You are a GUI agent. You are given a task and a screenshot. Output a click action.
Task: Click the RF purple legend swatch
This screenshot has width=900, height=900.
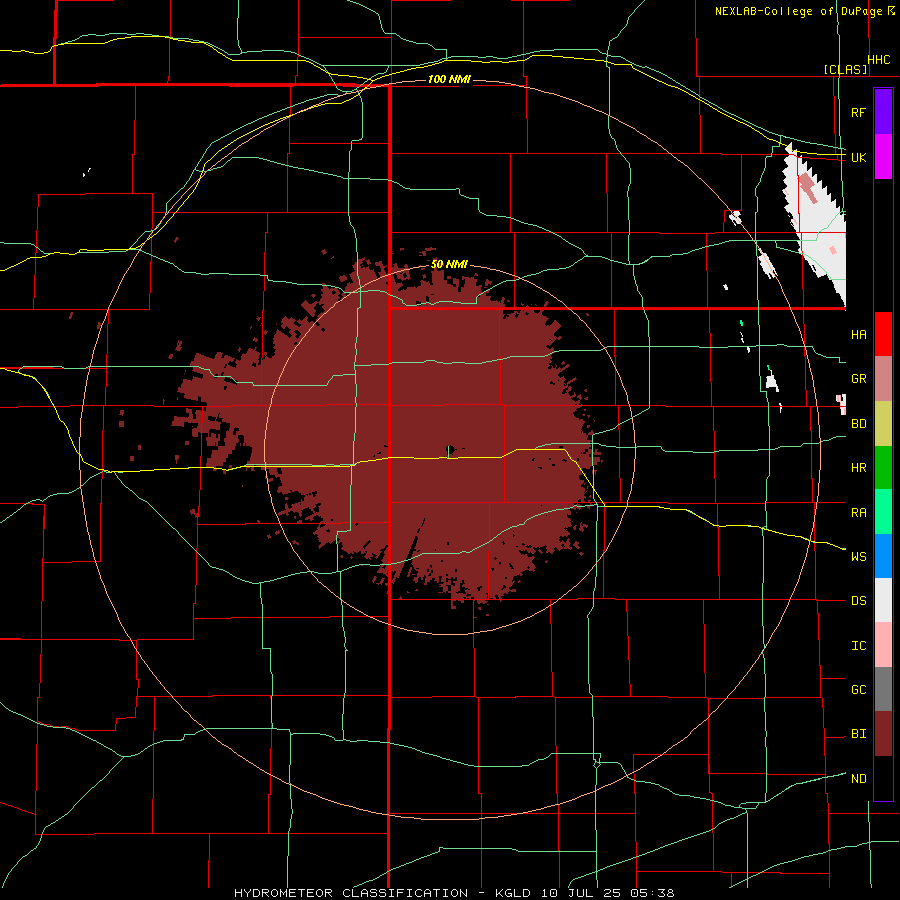883,112
